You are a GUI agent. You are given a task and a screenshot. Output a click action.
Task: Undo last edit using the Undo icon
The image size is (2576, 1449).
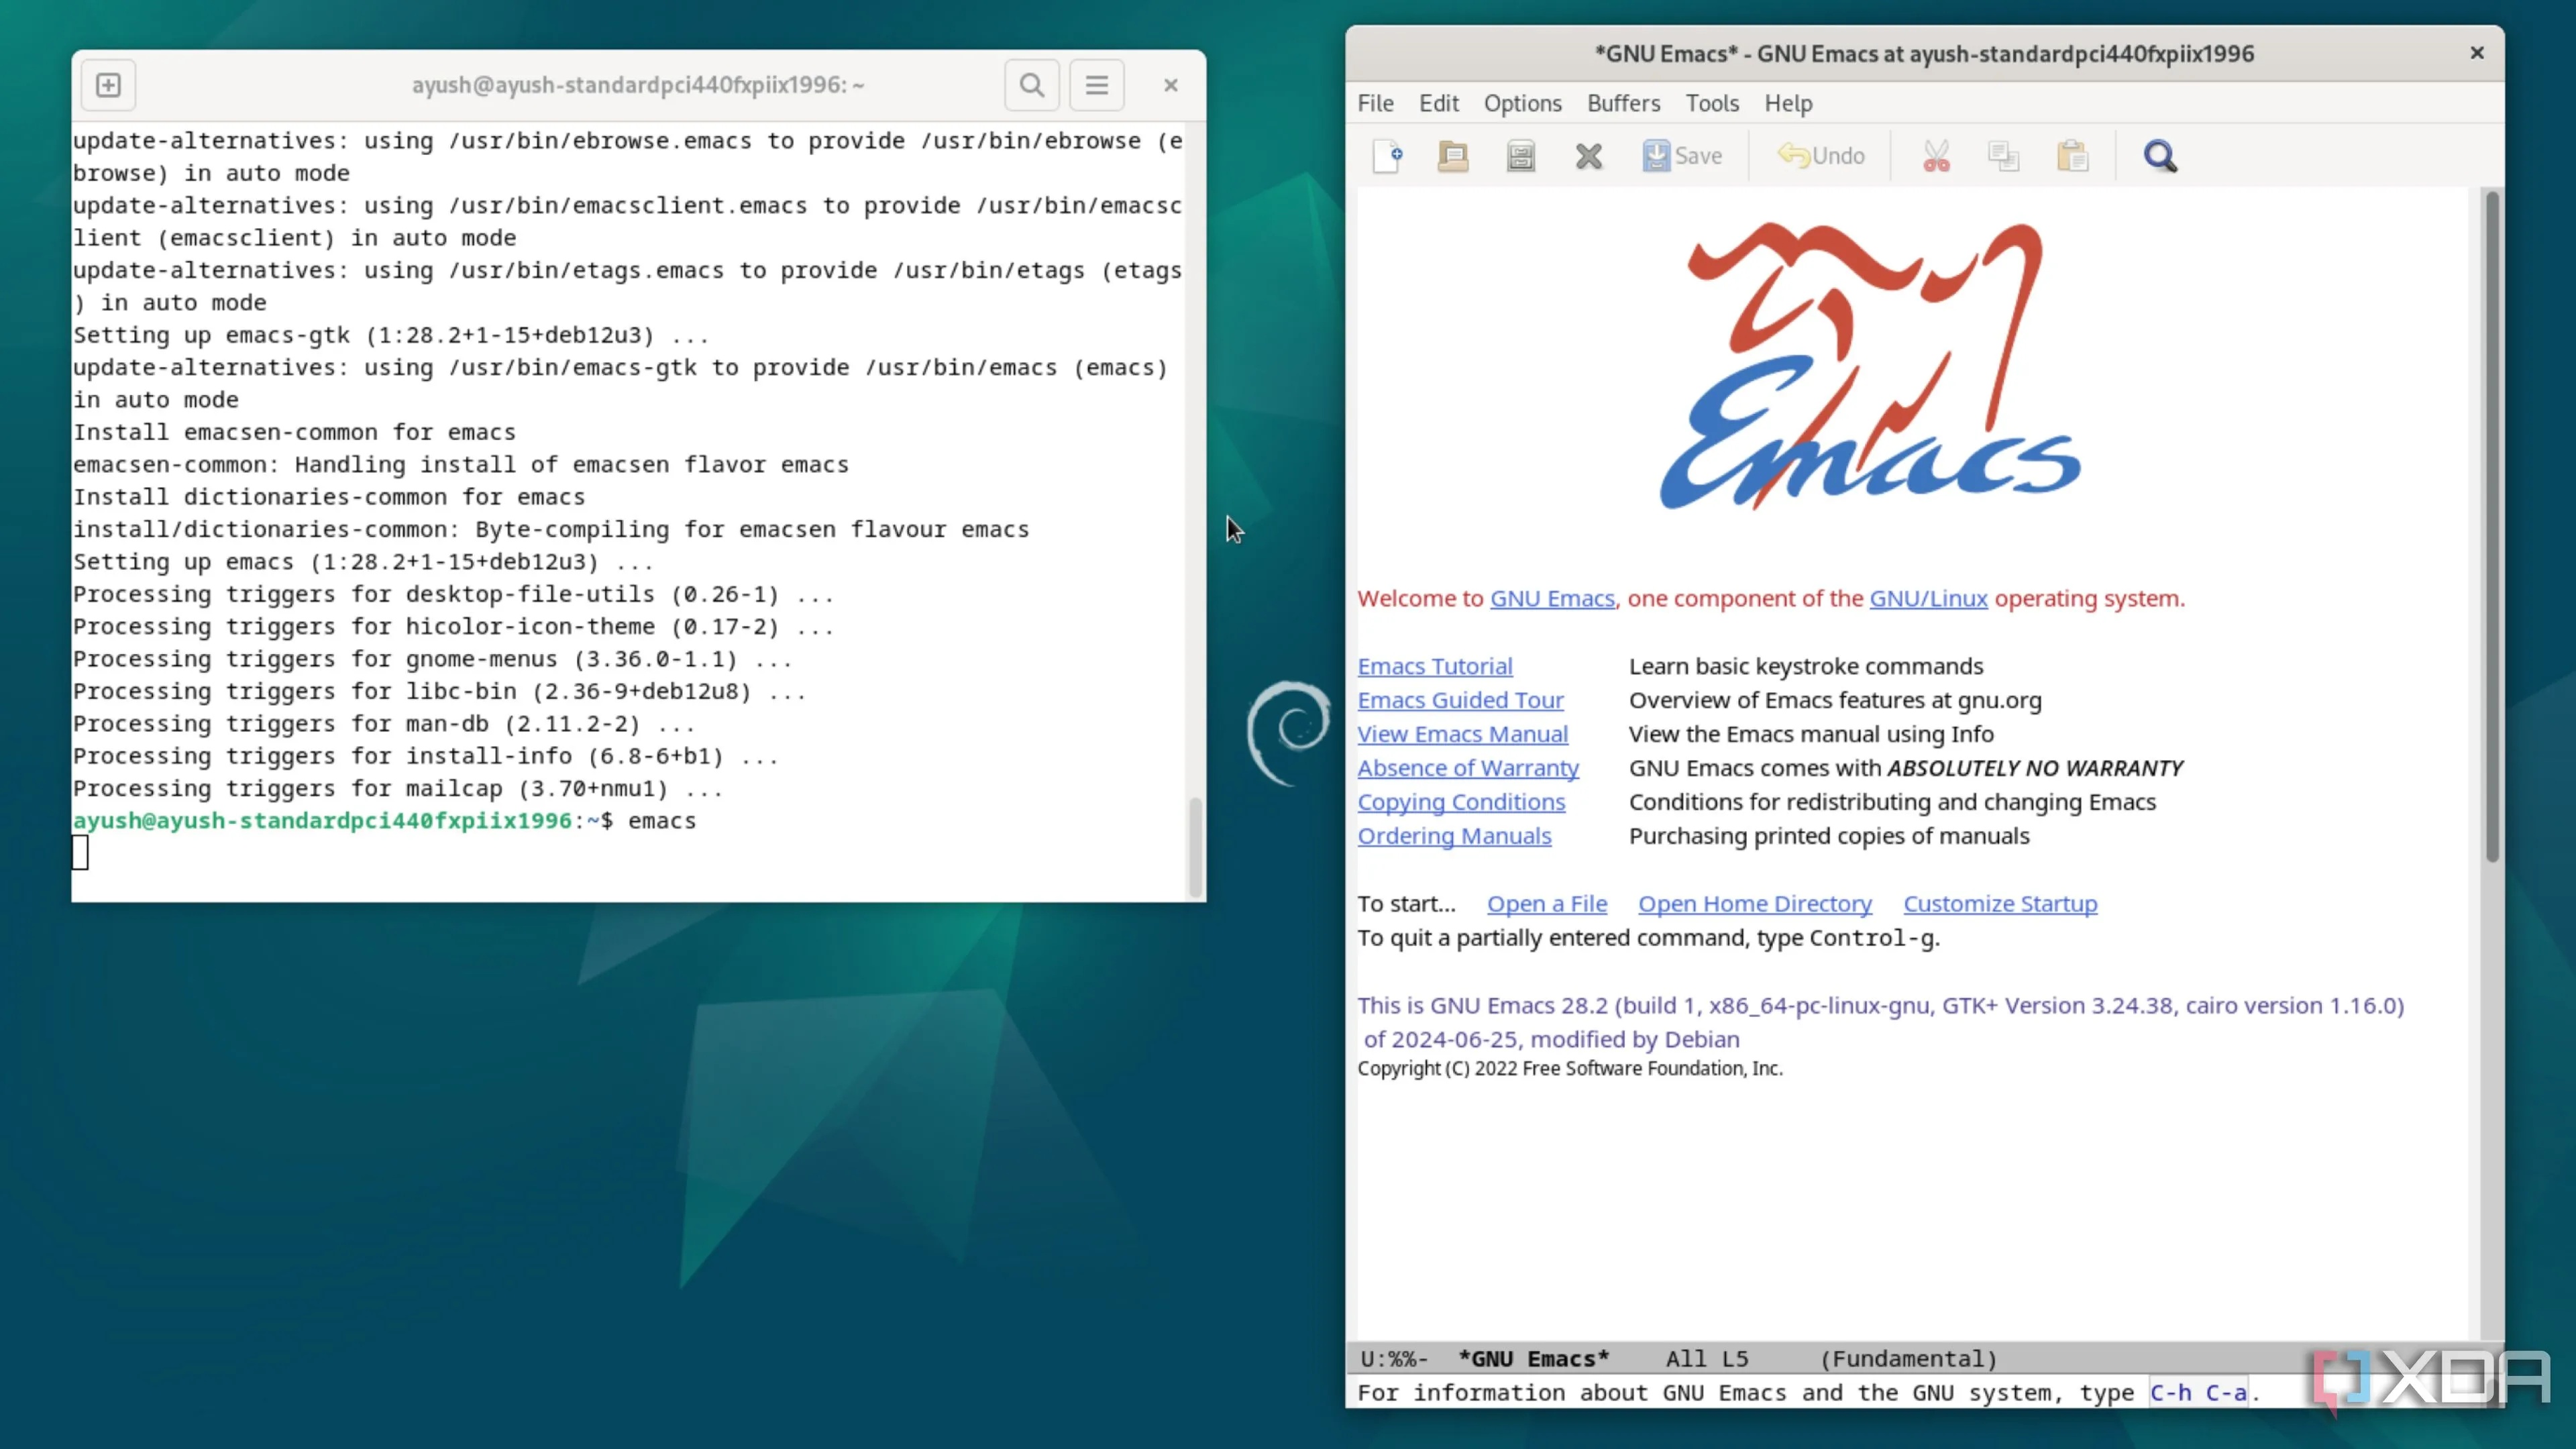pyautogui.click(x=1820, y=156)
